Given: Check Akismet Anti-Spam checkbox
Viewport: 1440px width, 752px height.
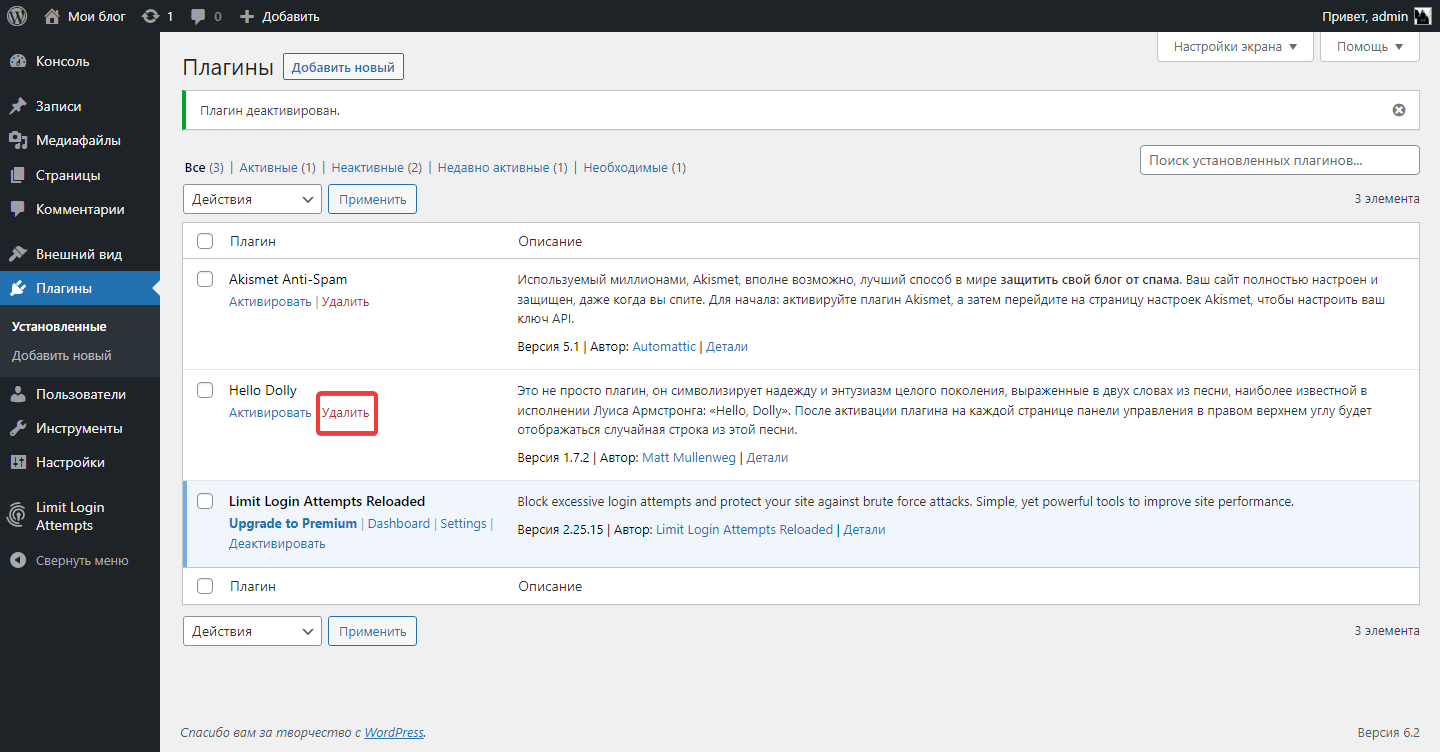Looking at the screenshot, I should click(205, 279).
